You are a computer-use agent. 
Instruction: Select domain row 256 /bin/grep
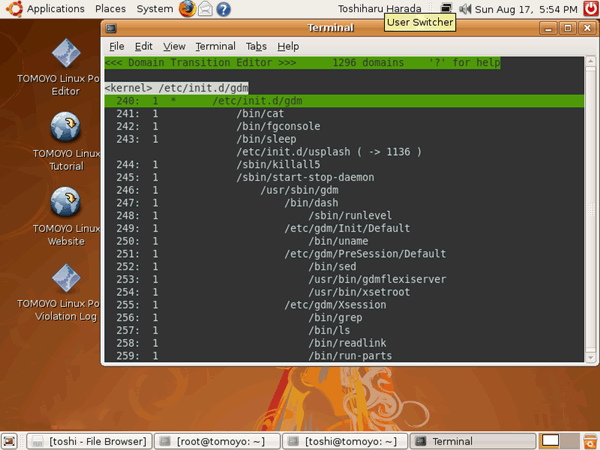click(x=344, y=318)
